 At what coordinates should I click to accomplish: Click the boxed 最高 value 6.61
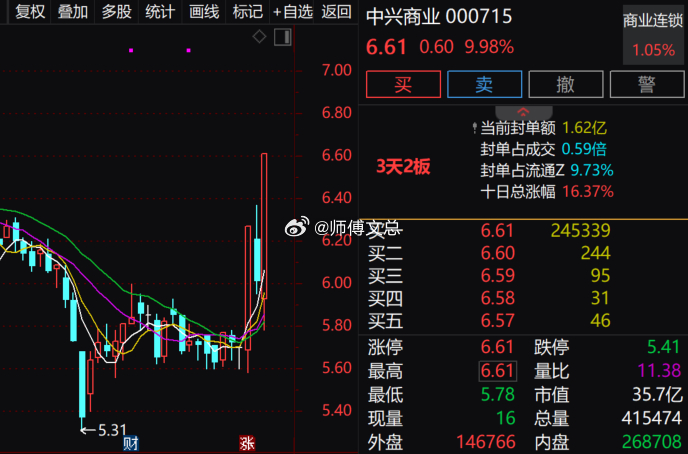click(498, 371)
